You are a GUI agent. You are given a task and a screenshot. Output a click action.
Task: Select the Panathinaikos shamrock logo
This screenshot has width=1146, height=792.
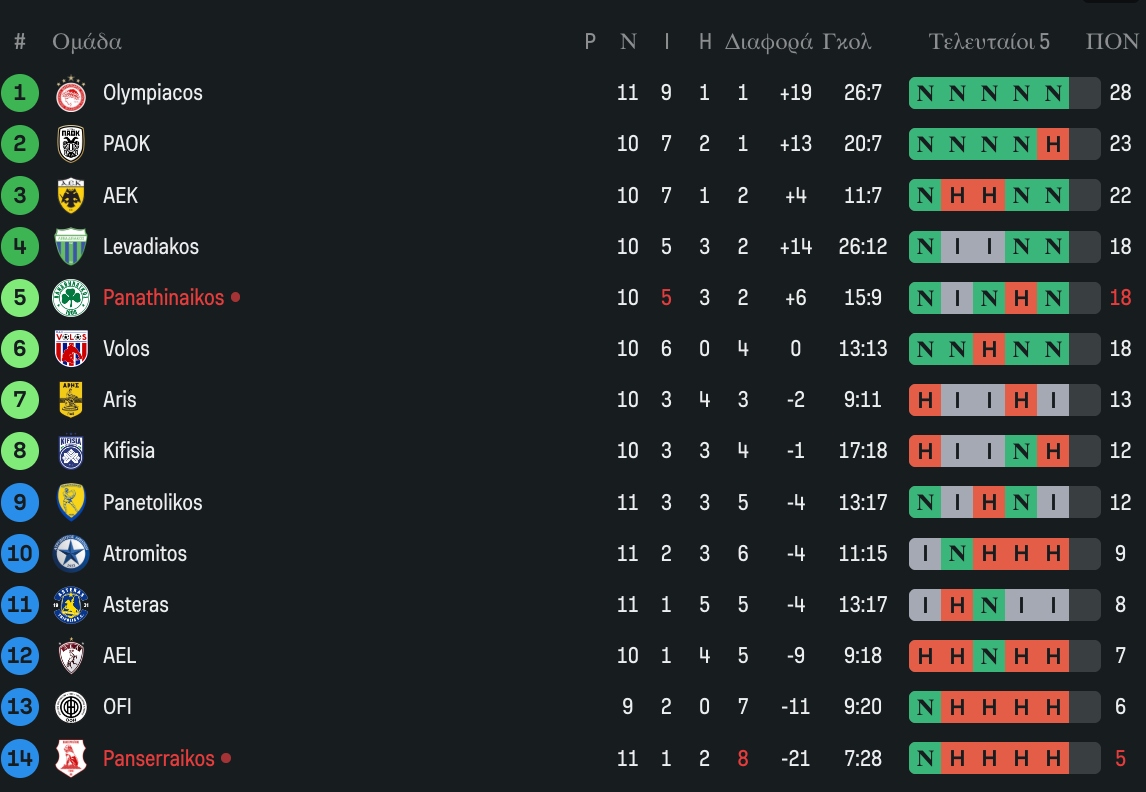point(71,298)
